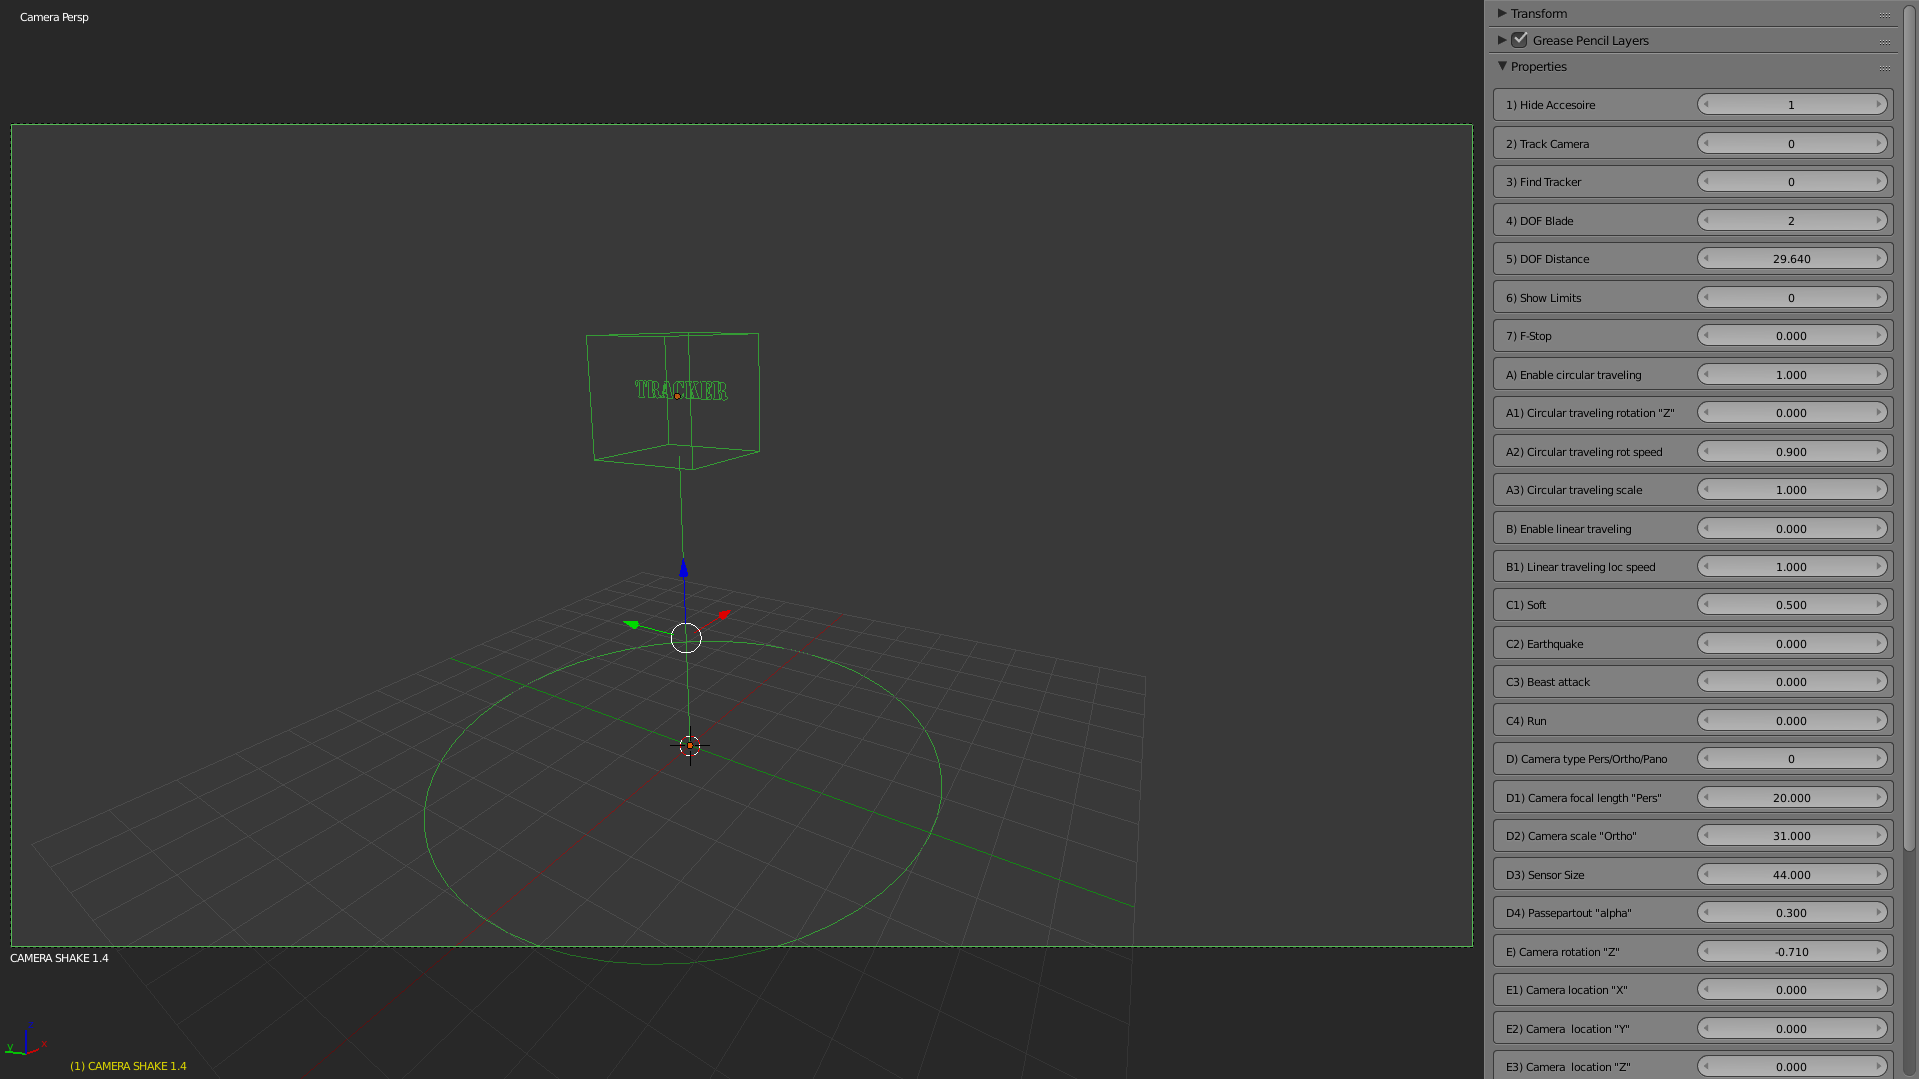Image resolution: width=1919 pixels, height=1079 pixels.
Task: Expand the Grease Pencil Layers panel
Action: coord(1502,40)
